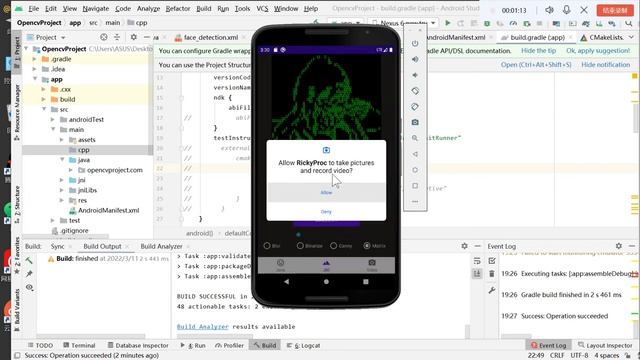Mute recorder speaker icon
640x360 pixels.
549,10
